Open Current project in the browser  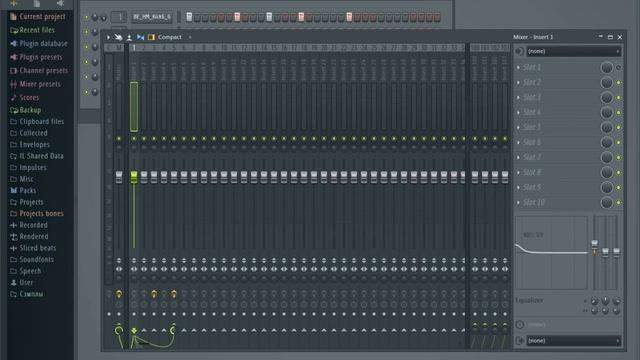(x=38, y=16)
